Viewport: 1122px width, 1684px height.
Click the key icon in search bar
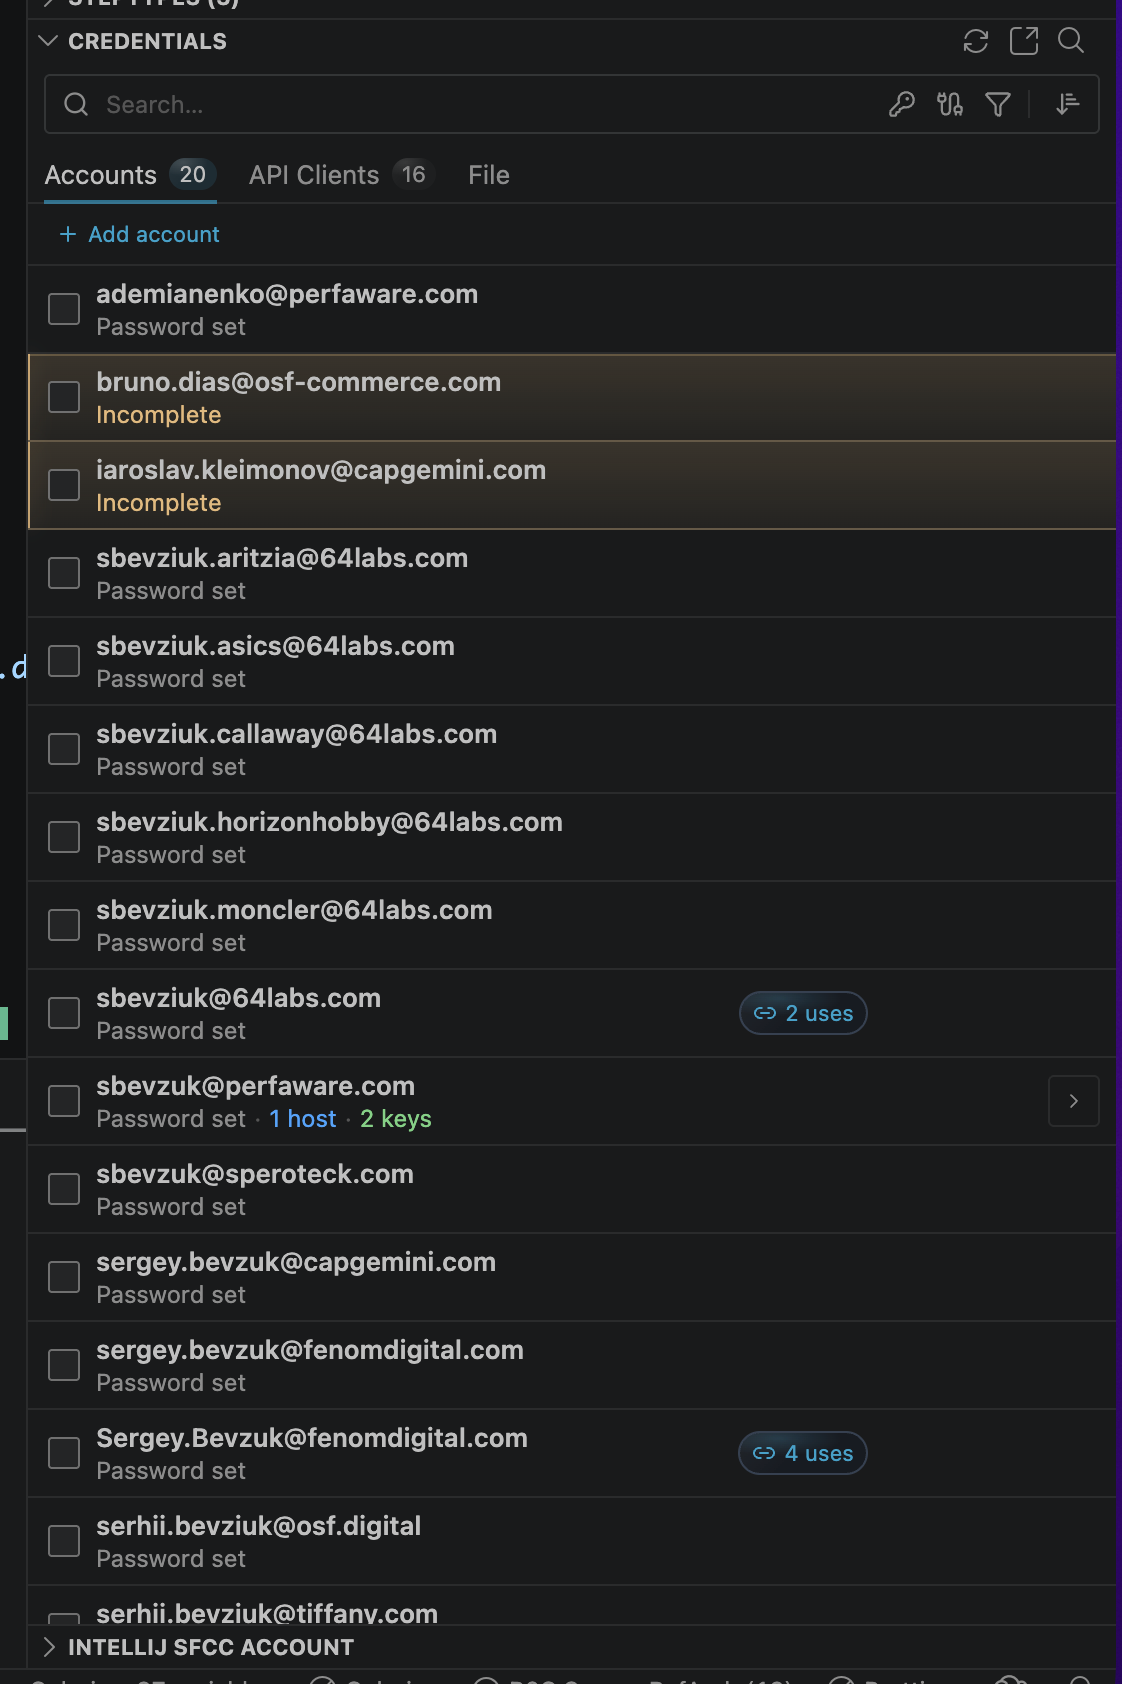[902, 104]
